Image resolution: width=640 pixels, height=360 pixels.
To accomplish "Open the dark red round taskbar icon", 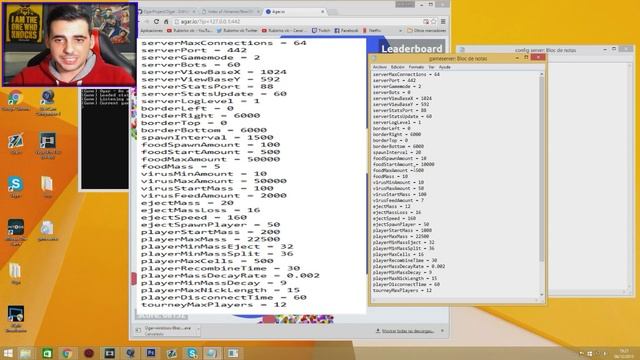I will click(89, 353).
